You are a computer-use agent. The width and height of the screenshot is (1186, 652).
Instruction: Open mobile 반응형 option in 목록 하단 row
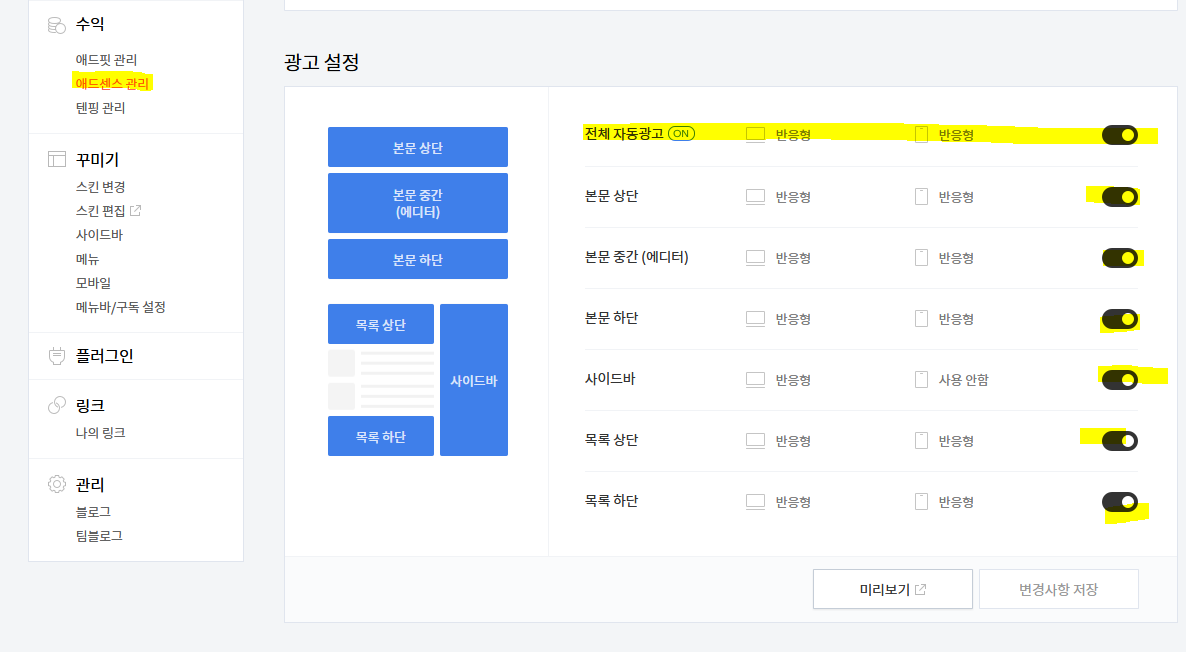point(956,502)
